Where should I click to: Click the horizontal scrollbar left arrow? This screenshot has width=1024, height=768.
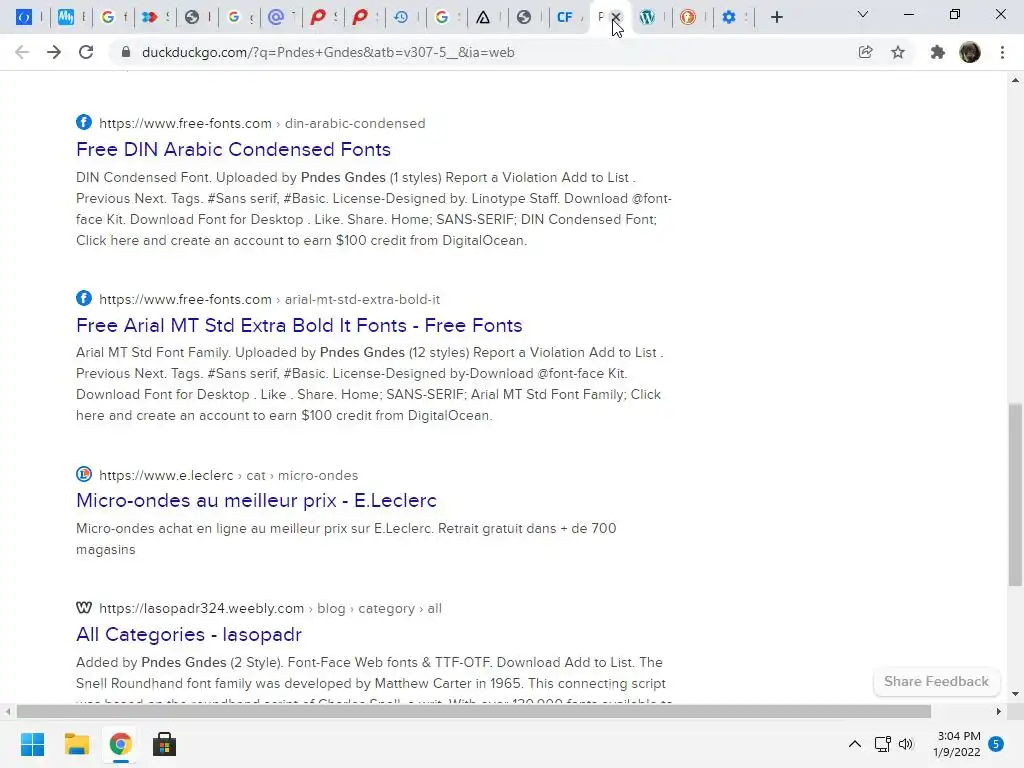point(8,711)
